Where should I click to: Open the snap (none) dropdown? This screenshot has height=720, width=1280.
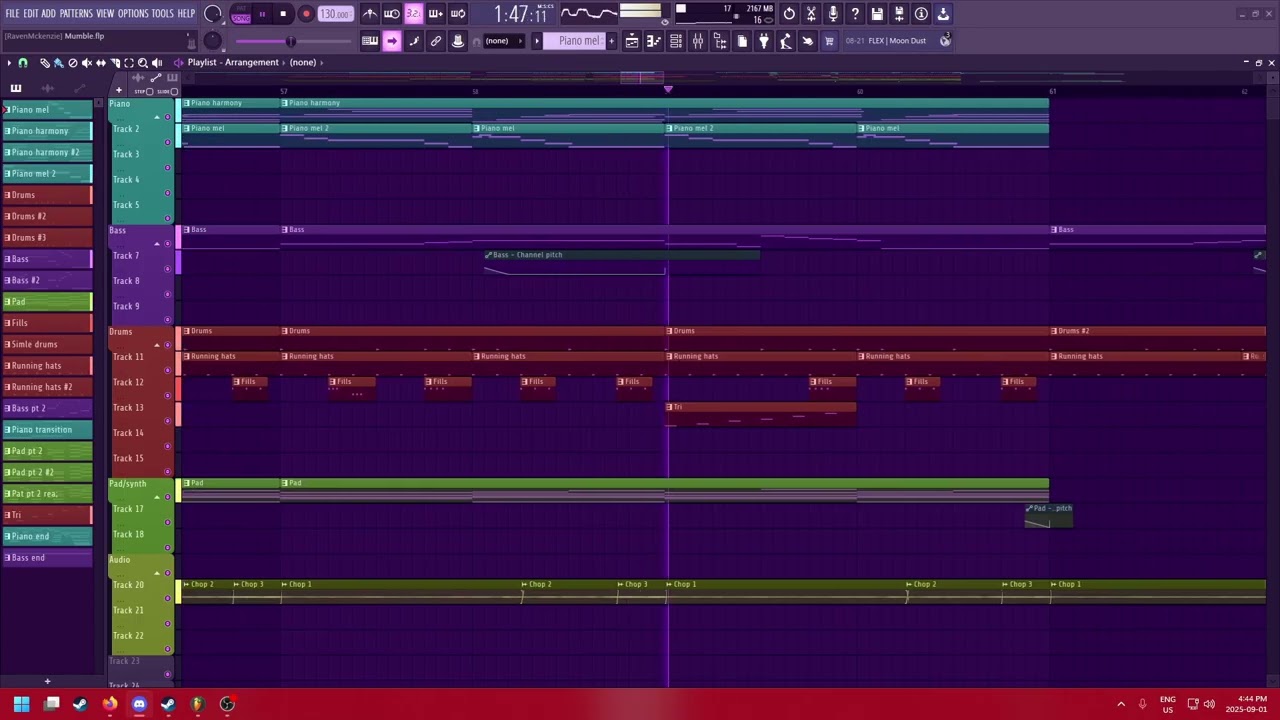[x=503, y=41]
